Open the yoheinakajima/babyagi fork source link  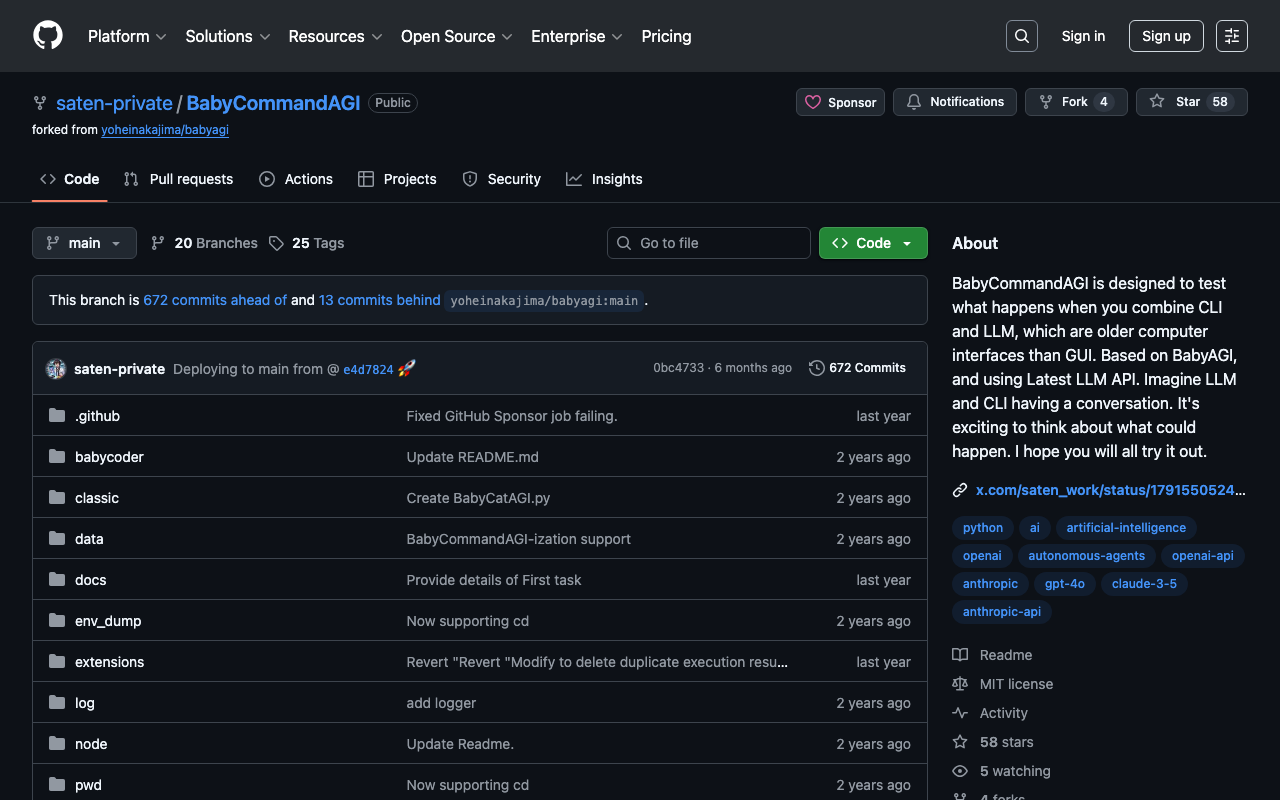coord(165,130)
